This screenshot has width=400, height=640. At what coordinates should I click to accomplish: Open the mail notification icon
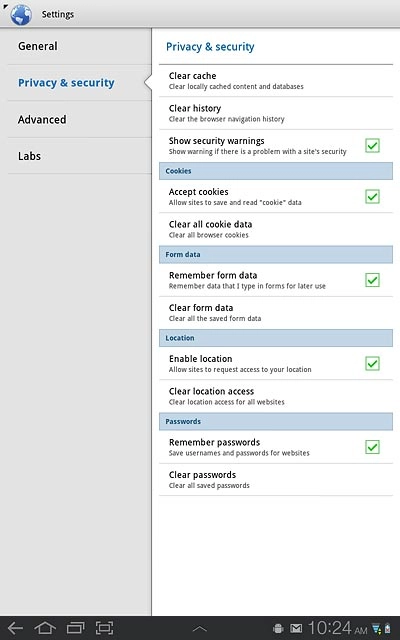[296, 629]
